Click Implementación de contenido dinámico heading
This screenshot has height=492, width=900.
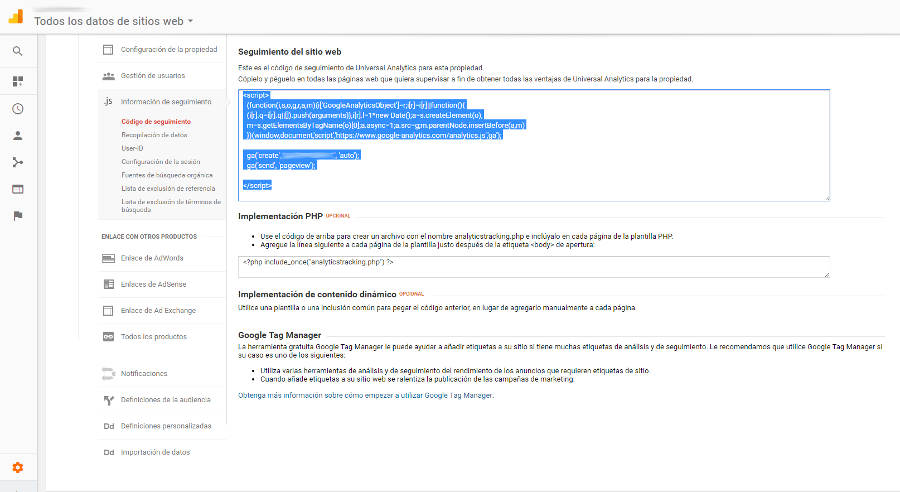click(317, 294)
